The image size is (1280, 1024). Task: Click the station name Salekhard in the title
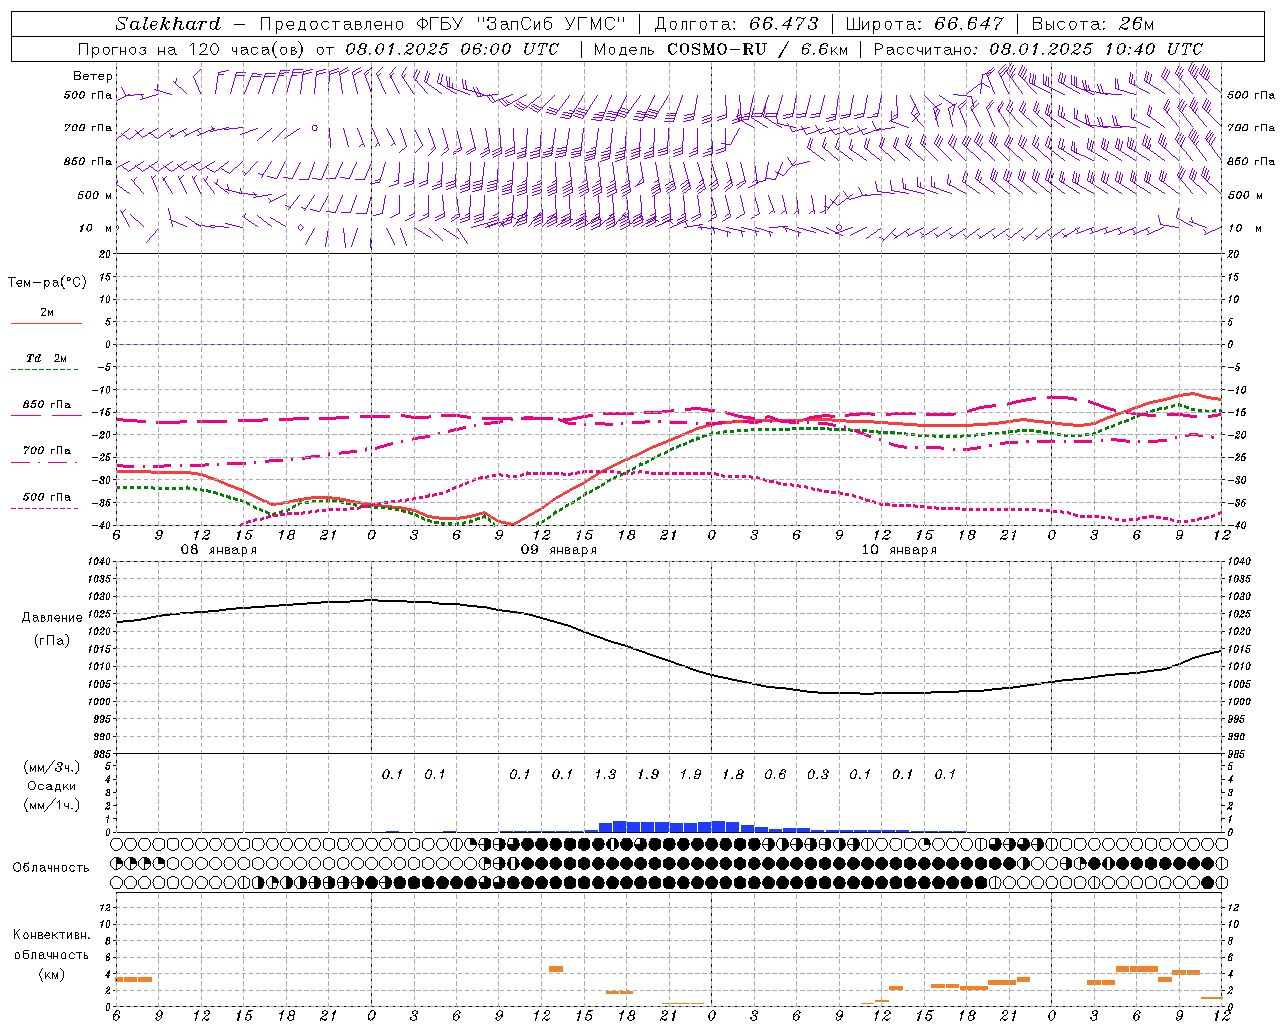click(168, 24)
